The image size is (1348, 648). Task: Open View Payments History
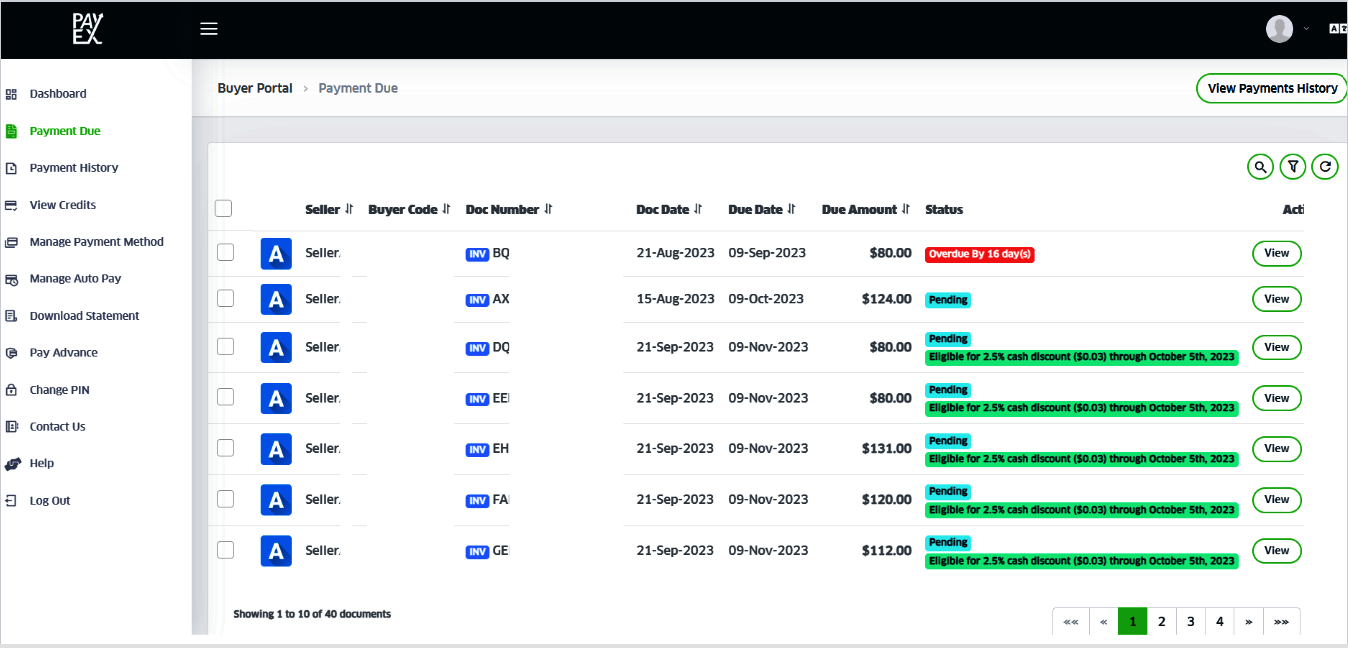point(1271,88)
